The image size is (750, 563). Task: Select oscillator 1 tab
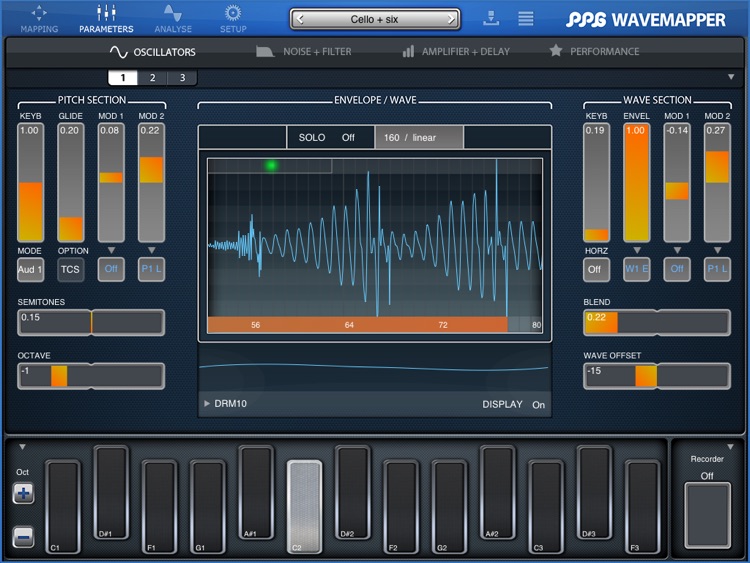click(x=123, y=77)
